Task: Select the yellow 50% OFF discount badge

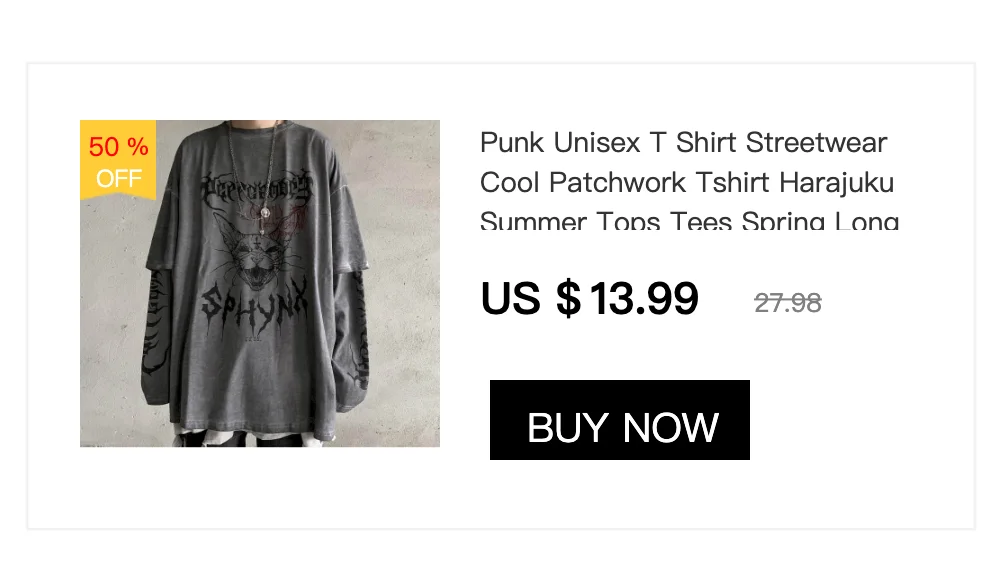Action: (118, 160)
